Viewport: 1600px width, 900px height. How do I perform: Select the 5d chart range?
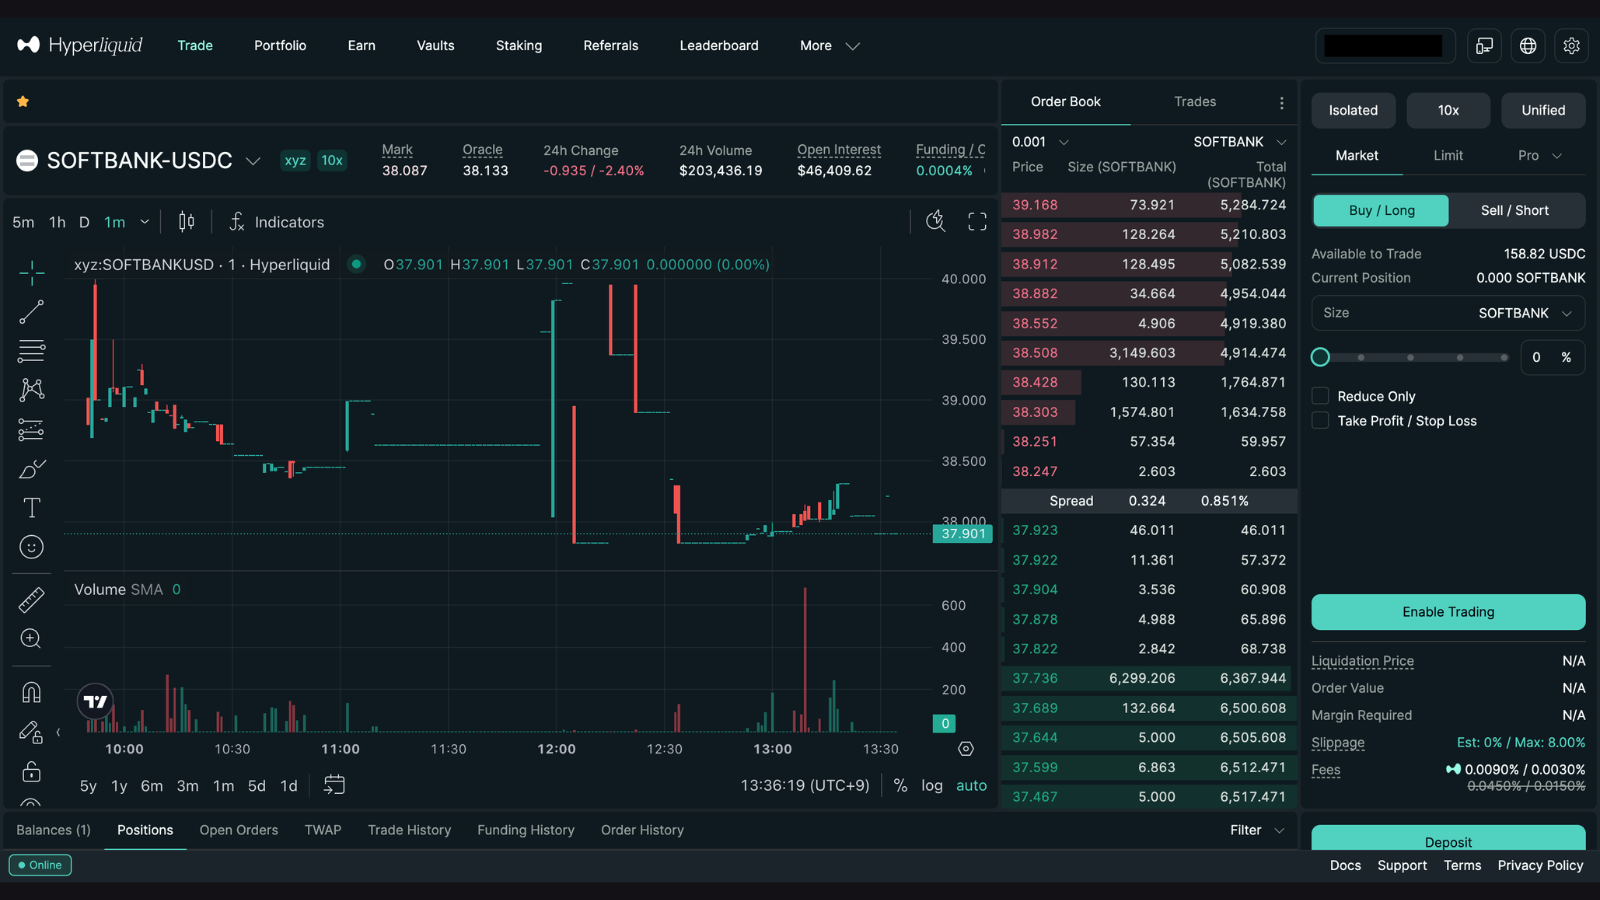pos(257,786)
